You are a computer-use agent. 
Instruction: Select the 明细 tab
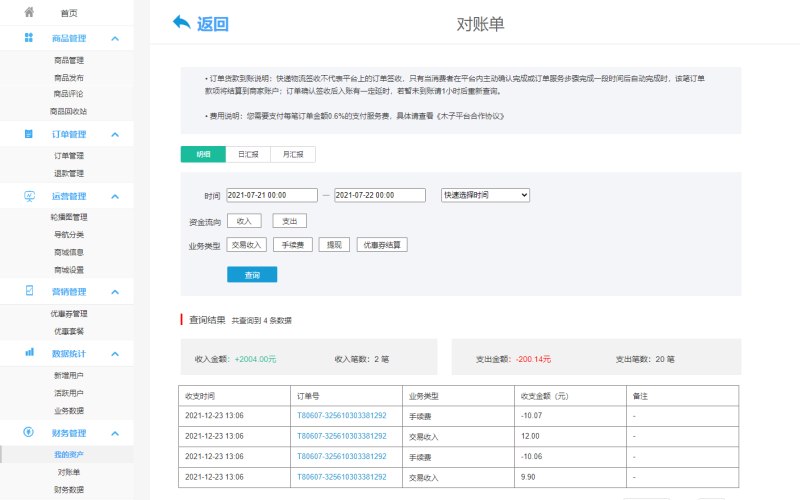(203, 154)
